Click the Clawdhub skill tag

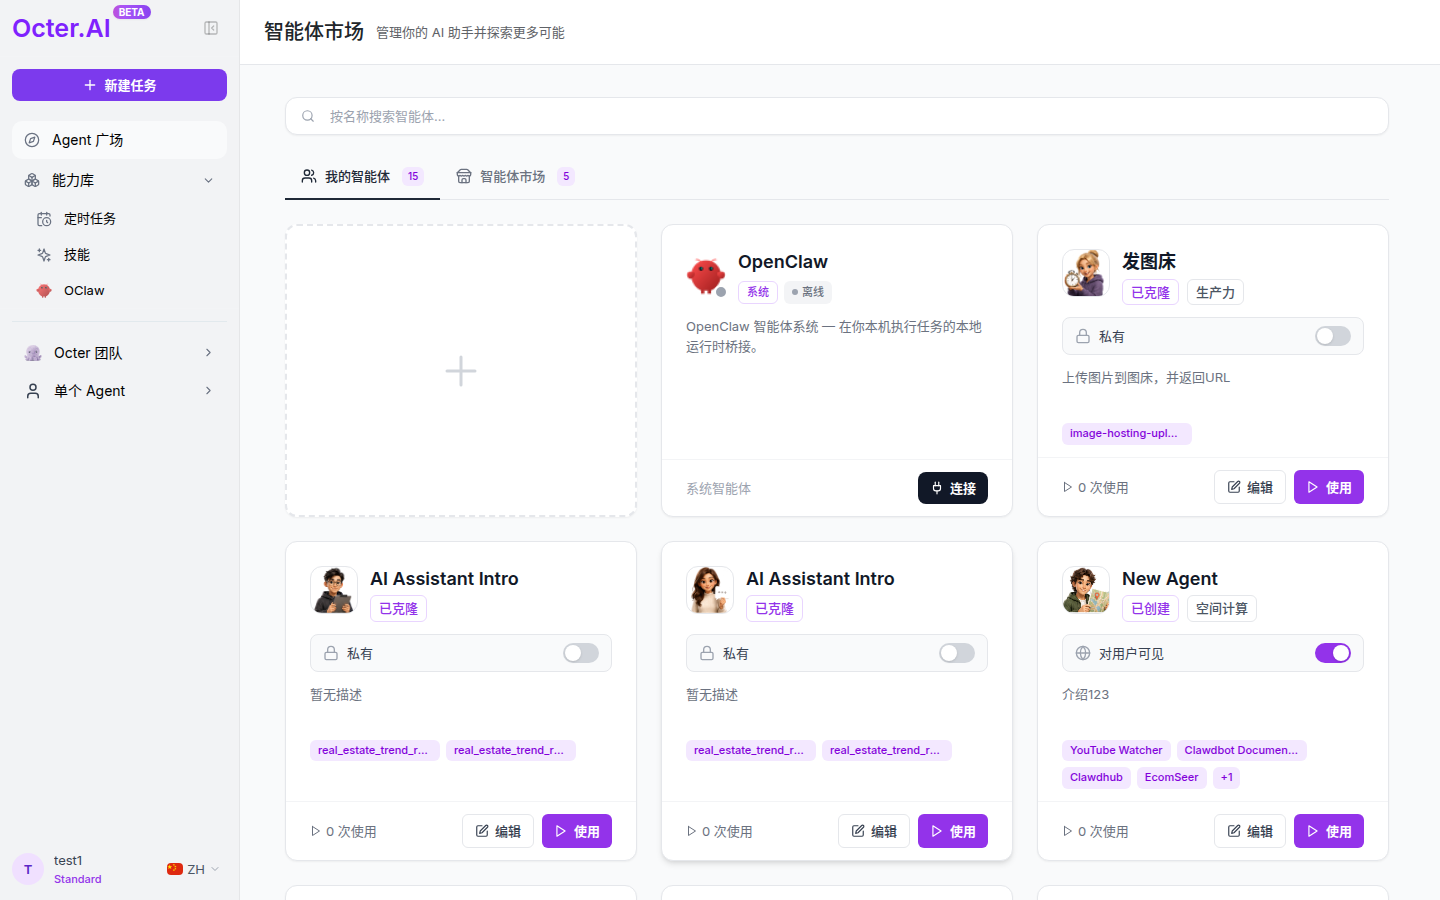(x=1096, y=777)
